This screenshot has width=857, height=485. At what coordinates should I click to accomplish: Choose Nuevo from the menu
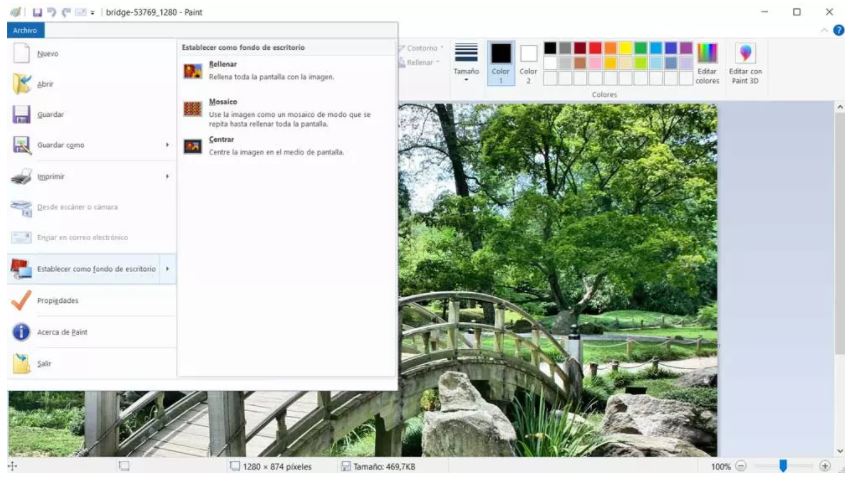pos(92,54)
